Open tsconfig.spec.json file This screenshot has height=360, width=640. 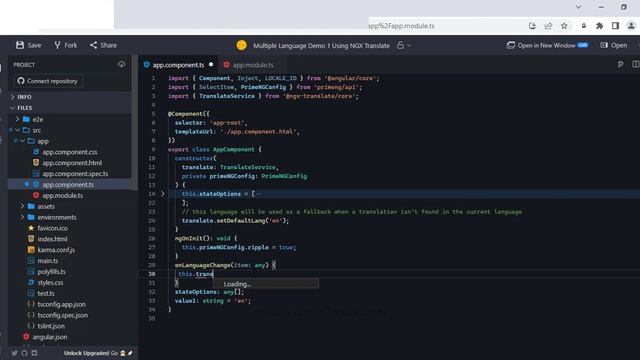point(62,315)
